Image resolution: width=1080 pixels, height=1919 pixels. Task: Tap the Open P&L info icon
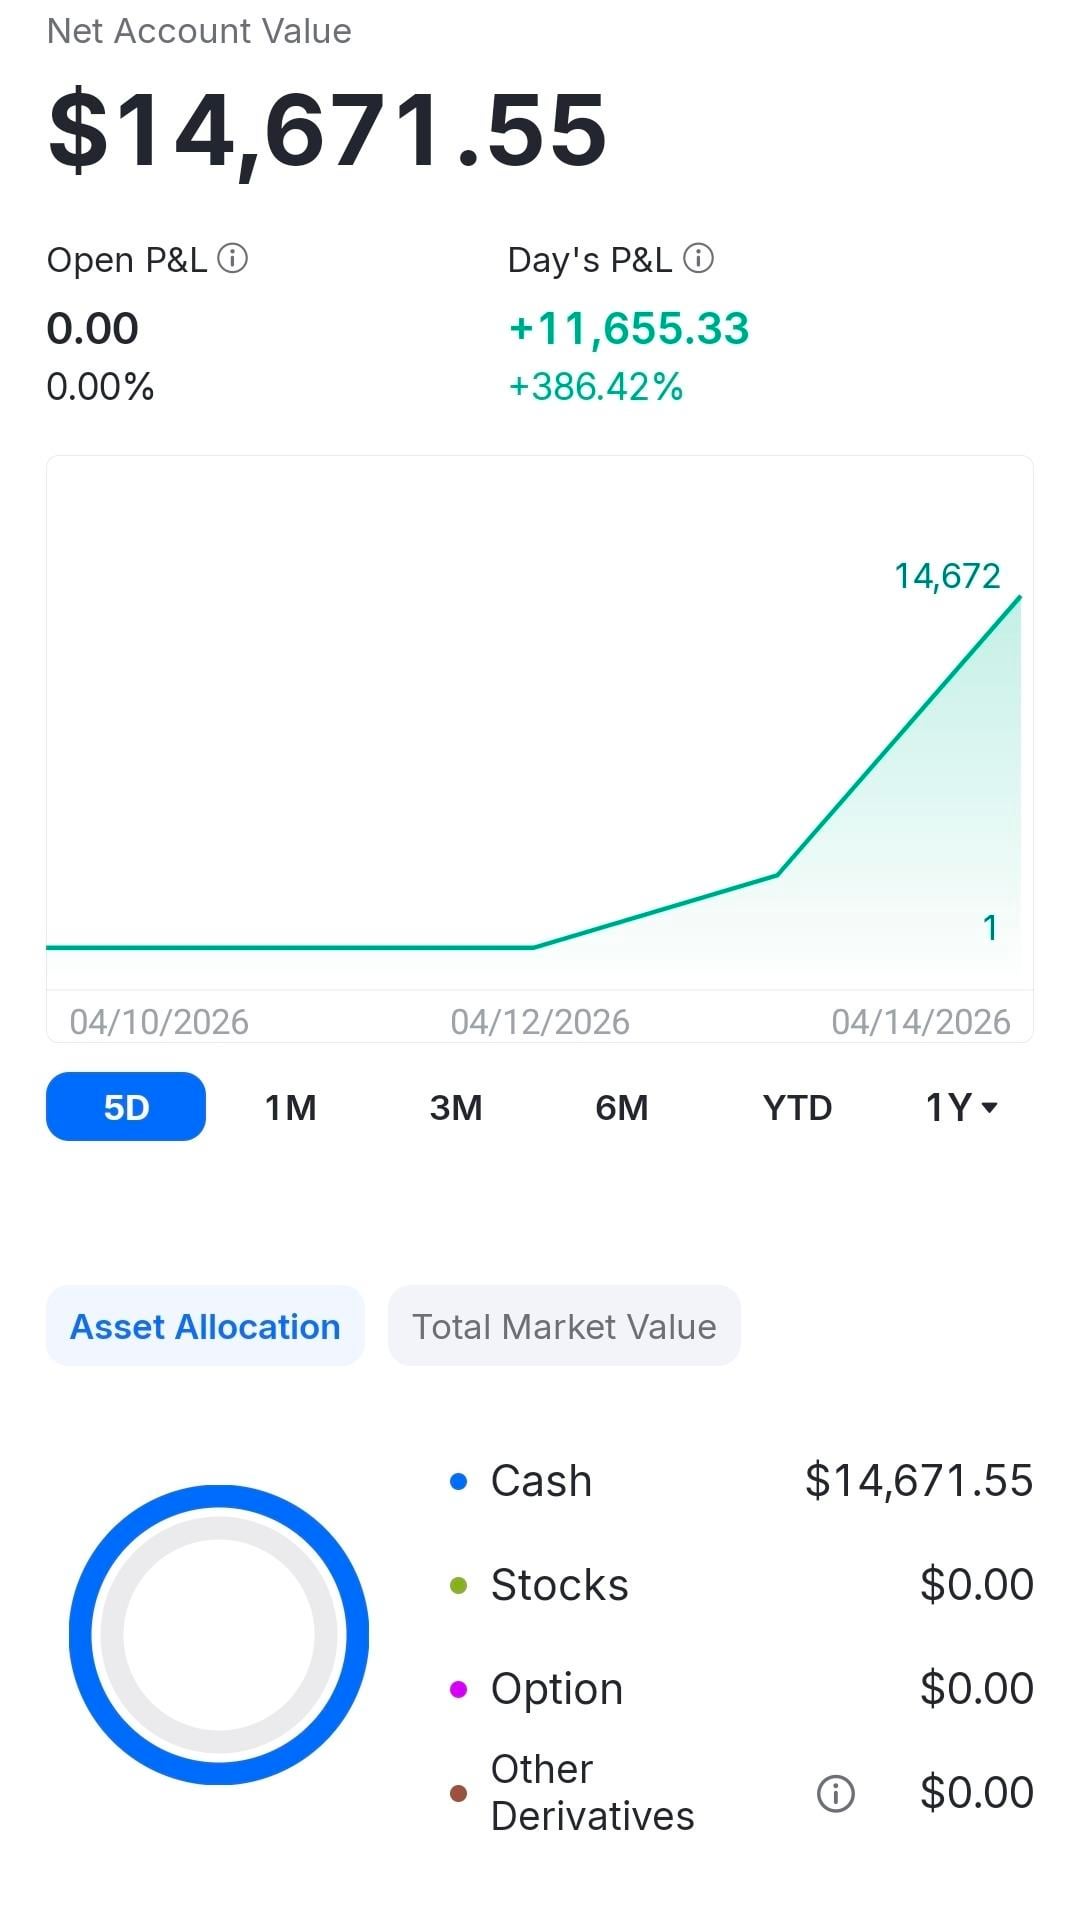coord(232,259)
